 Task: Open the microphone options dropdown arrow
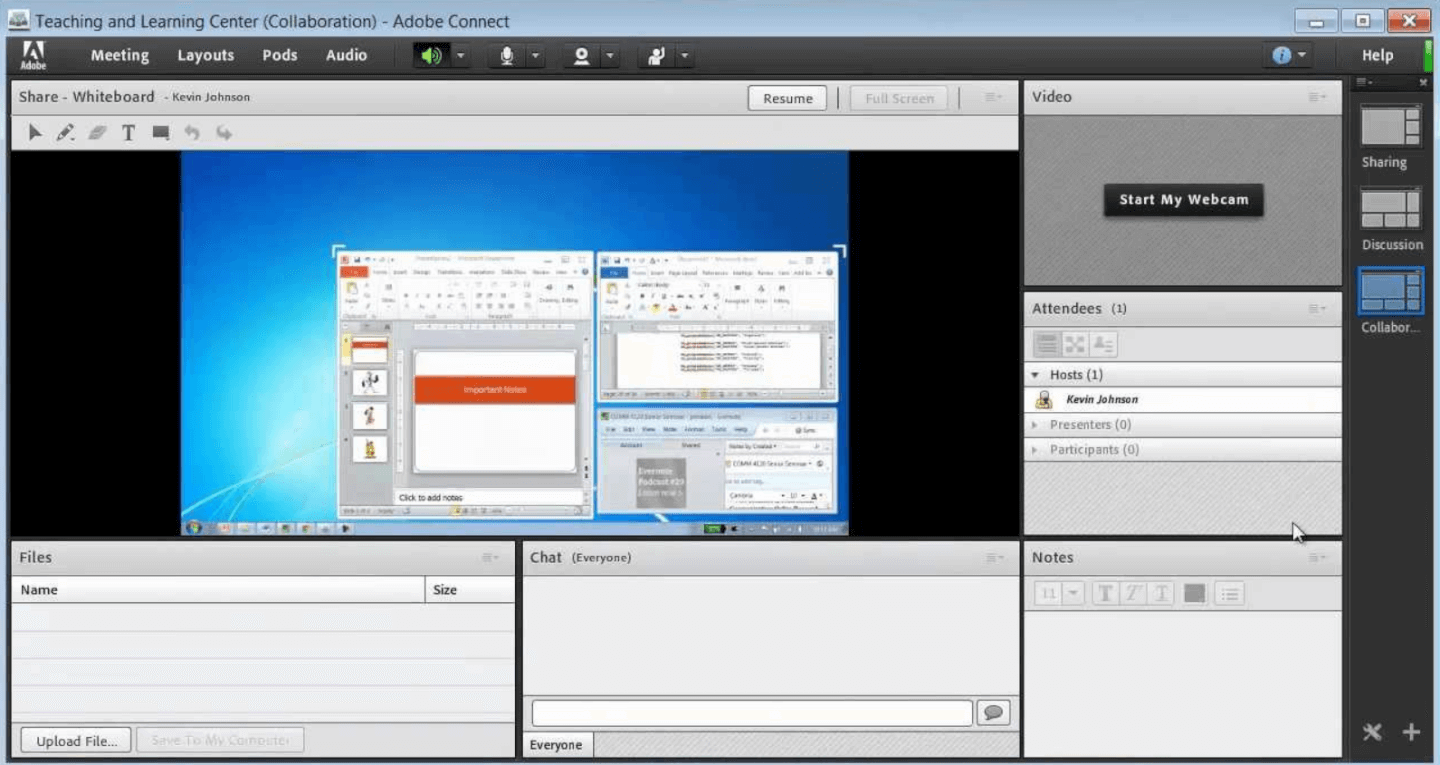(x=535, y=56)
